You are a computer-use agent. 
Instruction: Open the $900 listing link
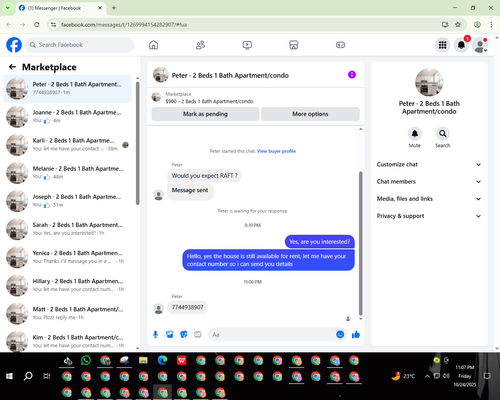coord(209,101)
